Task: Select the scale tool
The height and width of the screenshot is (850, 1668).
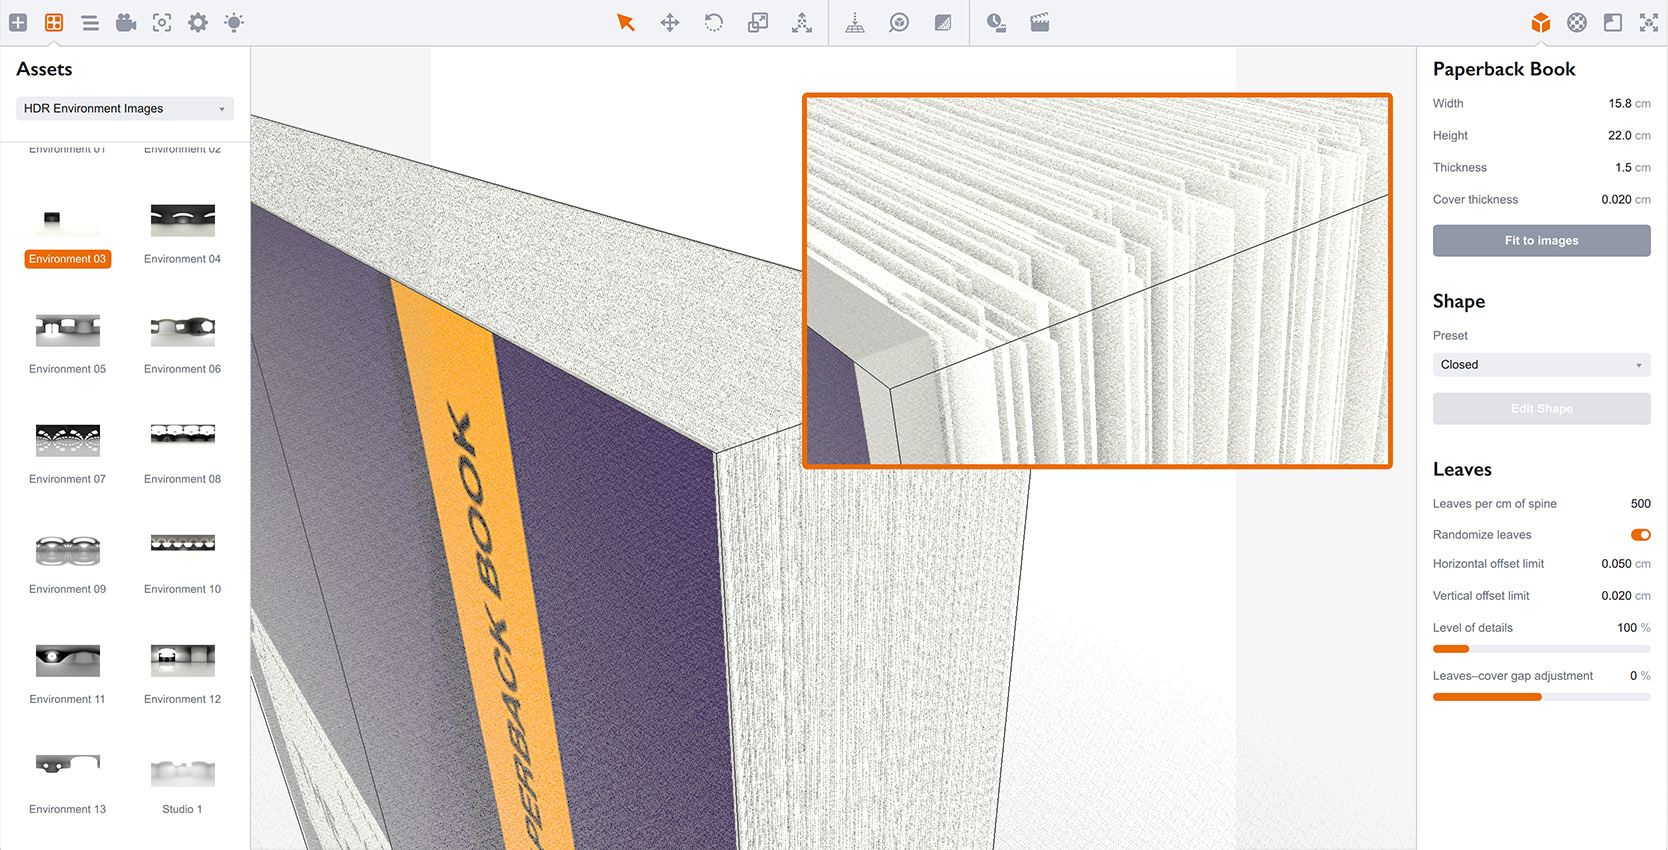Action: (758, 22)
